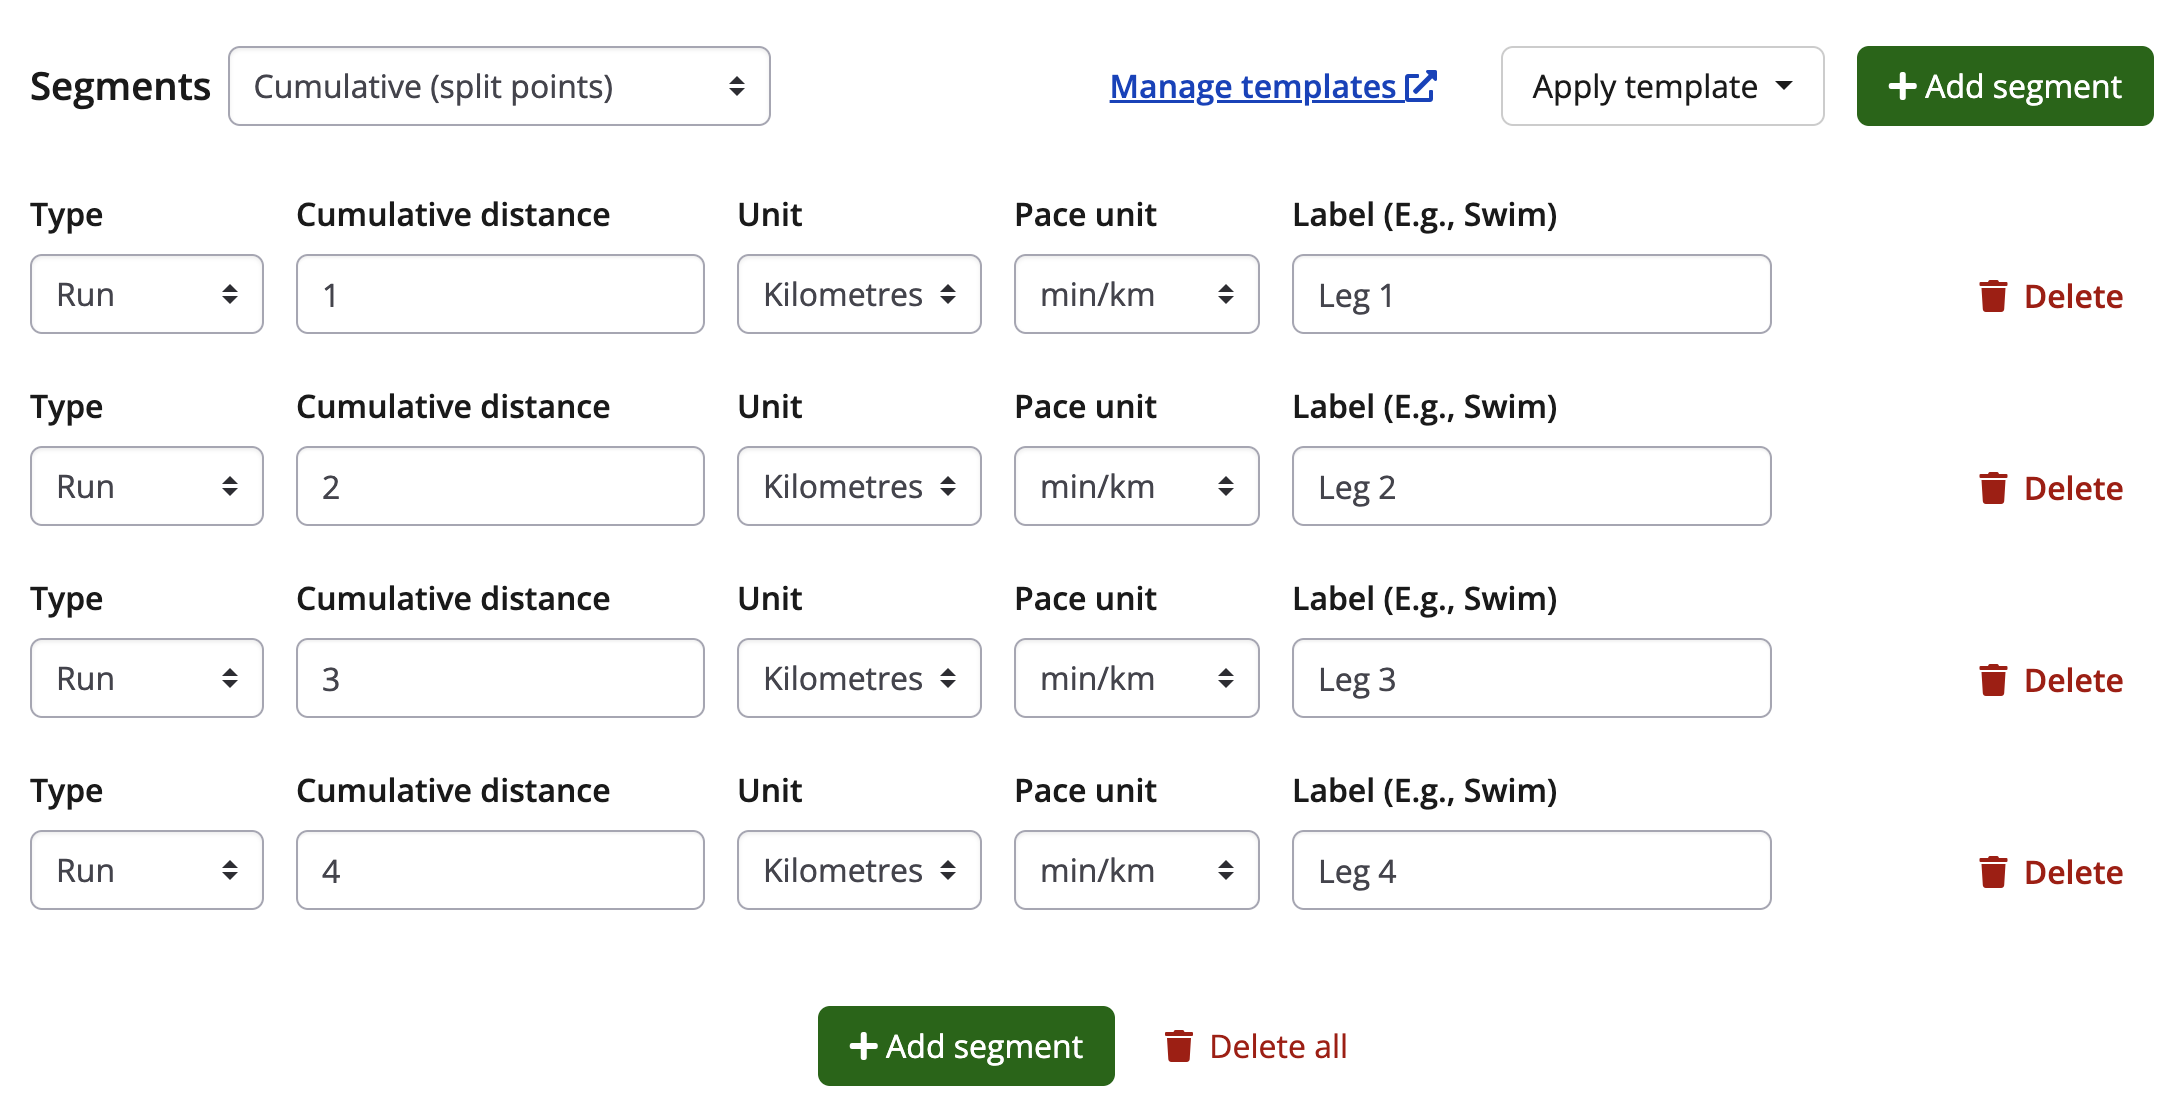Expand the Apply template dropdown
The width and height of the screenshot is (2182, 1106).
1662,87
